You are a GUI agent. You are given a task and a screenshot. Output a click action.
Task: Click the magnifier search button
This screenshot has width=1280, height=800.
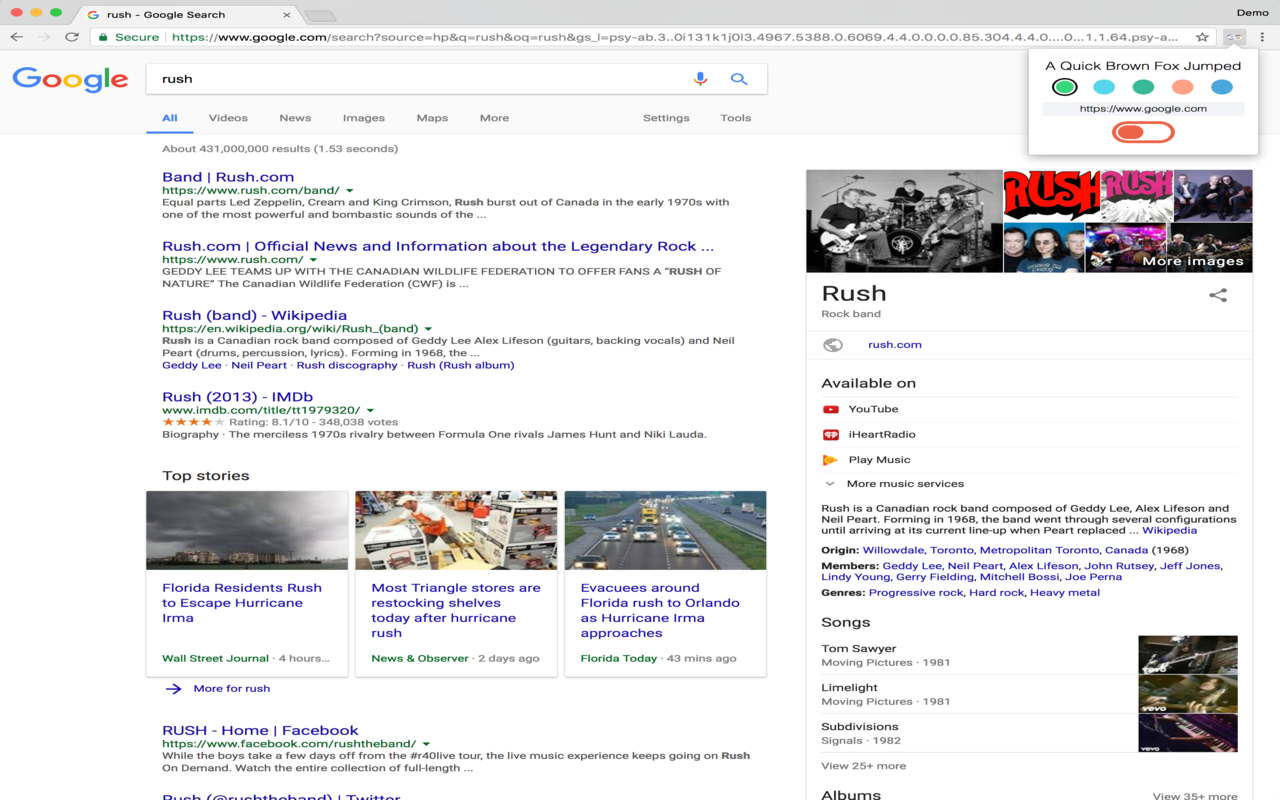point(739,79)
